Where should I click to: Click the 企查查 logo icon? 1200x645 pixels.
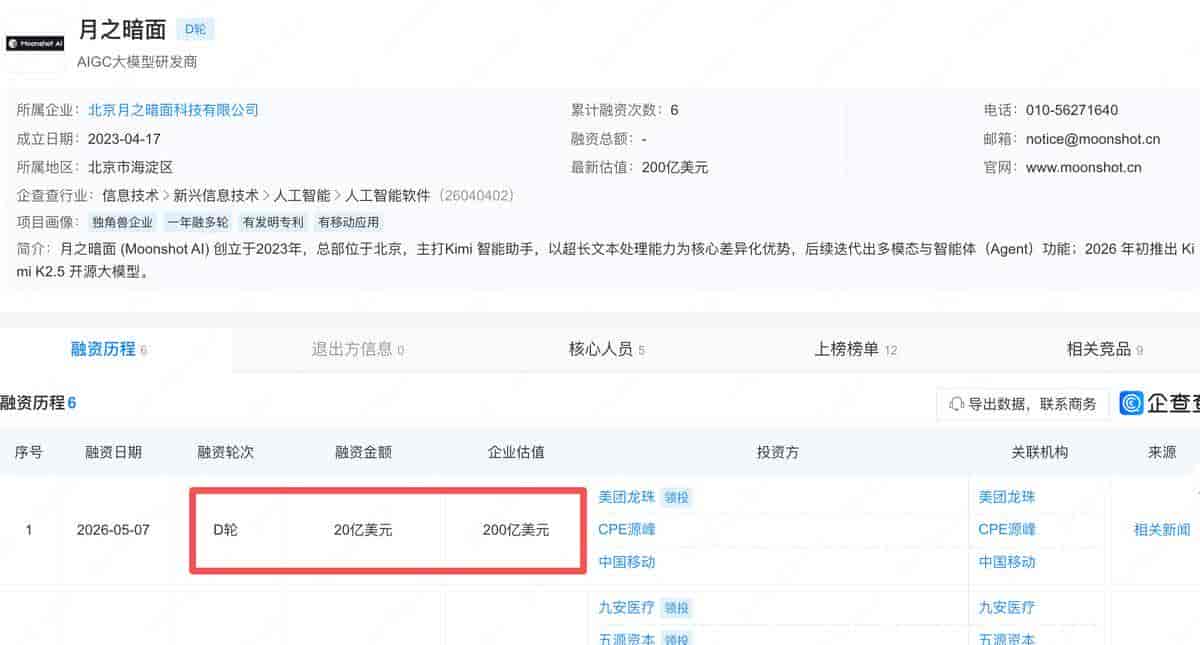[x=1131, y=404]
